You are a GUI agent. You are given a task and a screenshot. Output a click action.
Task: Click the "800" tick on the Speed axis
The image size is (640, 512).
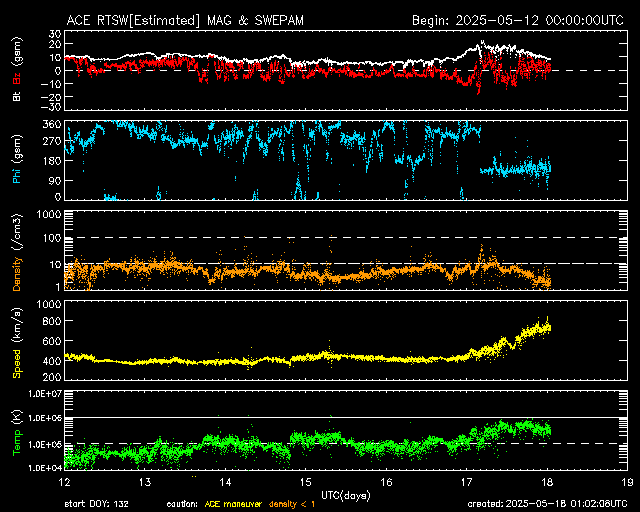pos(52,321)
